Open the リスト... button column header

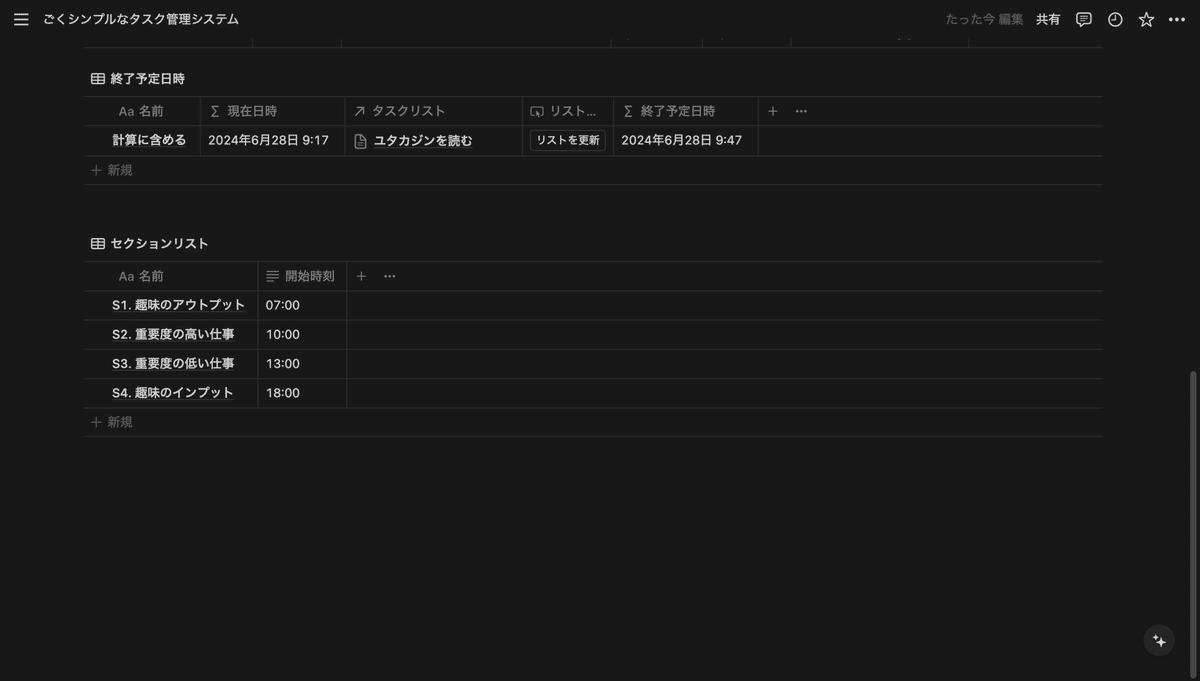pyautogui.click(x=567, y=111)
